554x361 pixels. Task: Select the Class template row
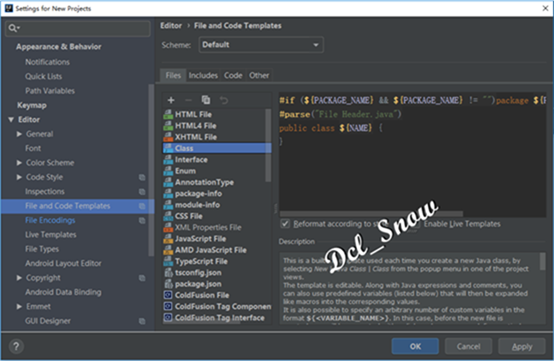217,148
